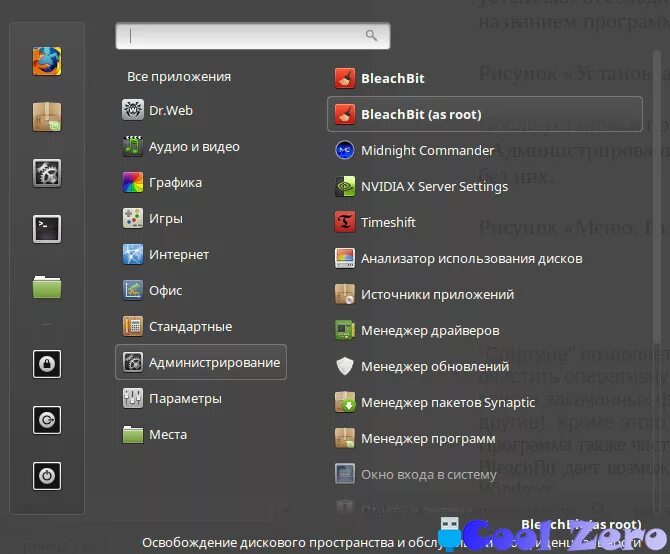This screenshot has width=670, height=554.
Task: Open System Settings gear icon in sidebar
Action: click(47, 173)
